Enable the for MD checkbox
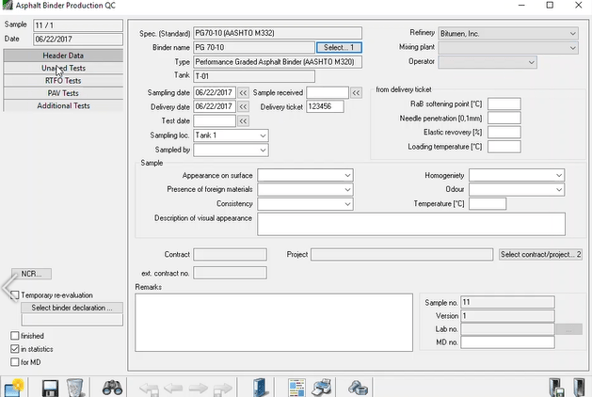Screen dimensions: 592x397 click(x=15, y=362)
